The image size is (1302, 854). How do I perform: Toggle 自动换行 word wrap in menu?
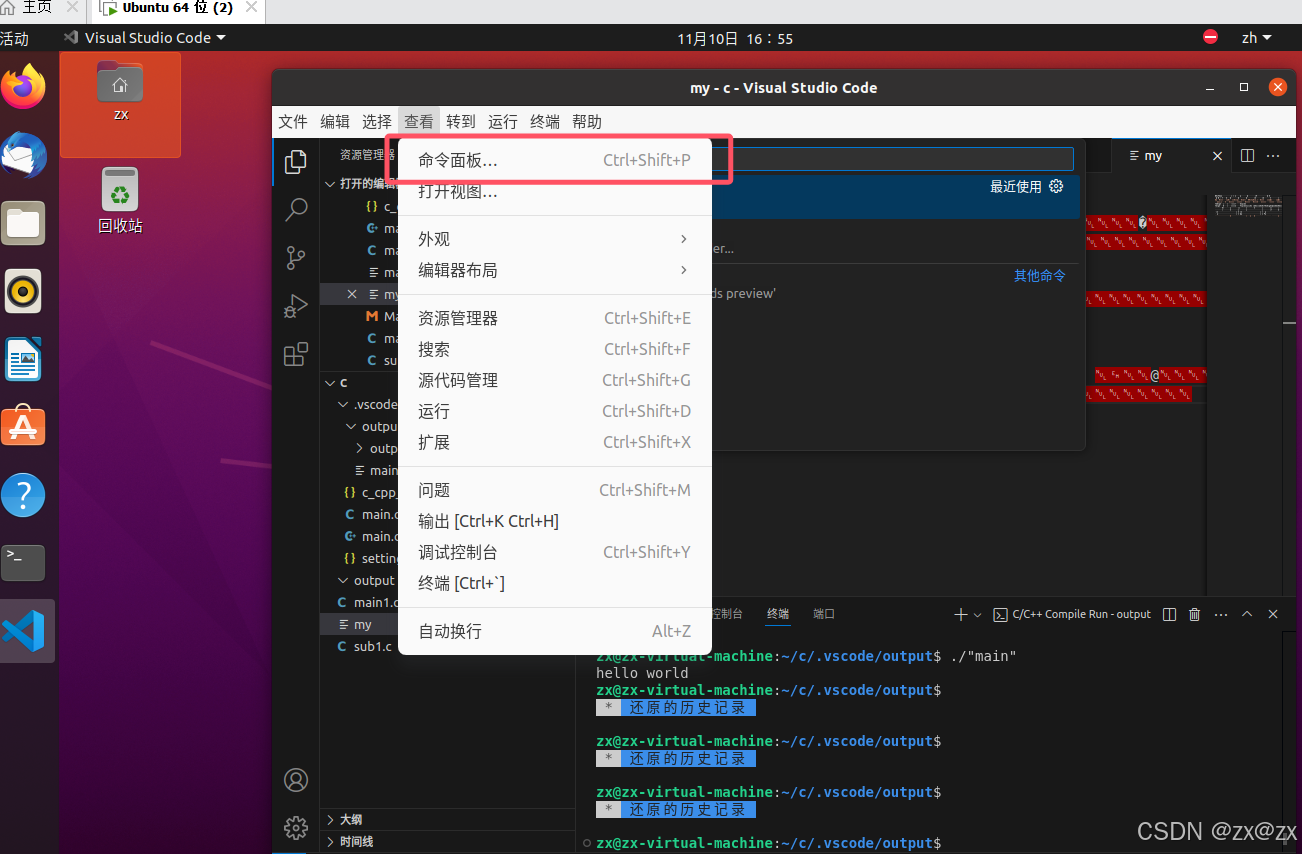(x=555, y=631)
